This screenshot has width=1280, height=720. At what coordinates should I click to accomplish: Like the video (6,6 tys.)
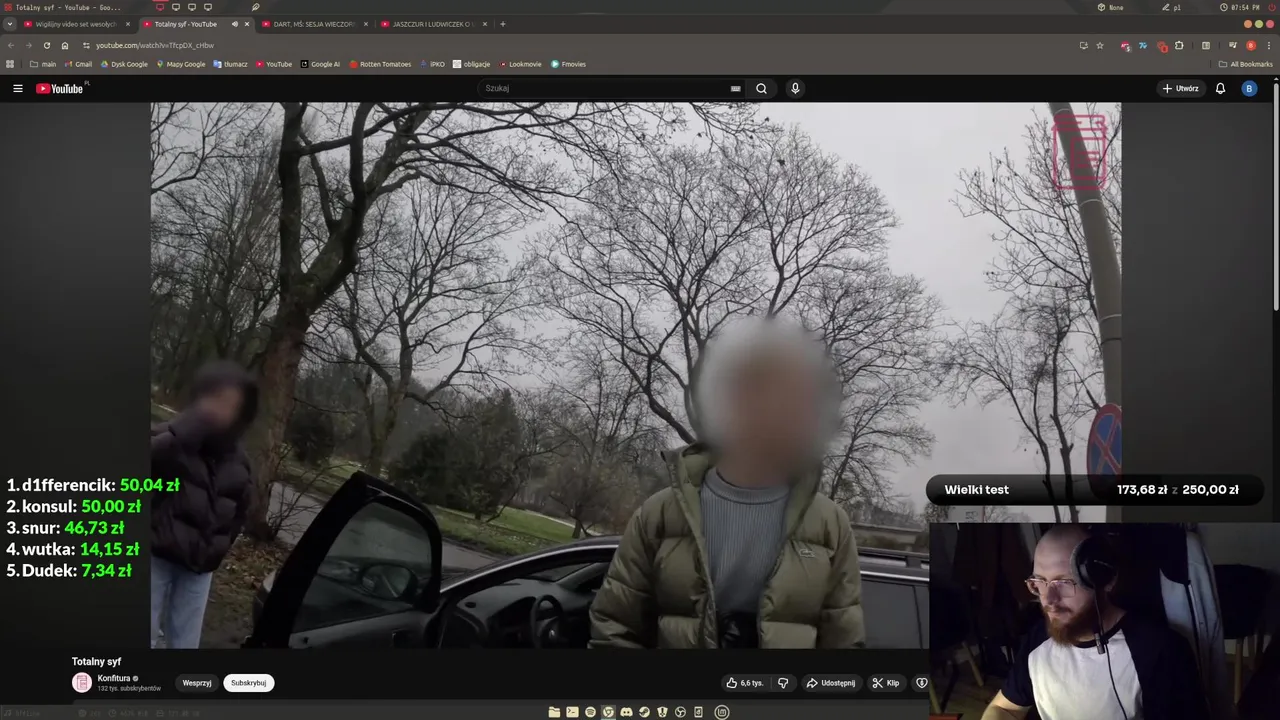744,683
